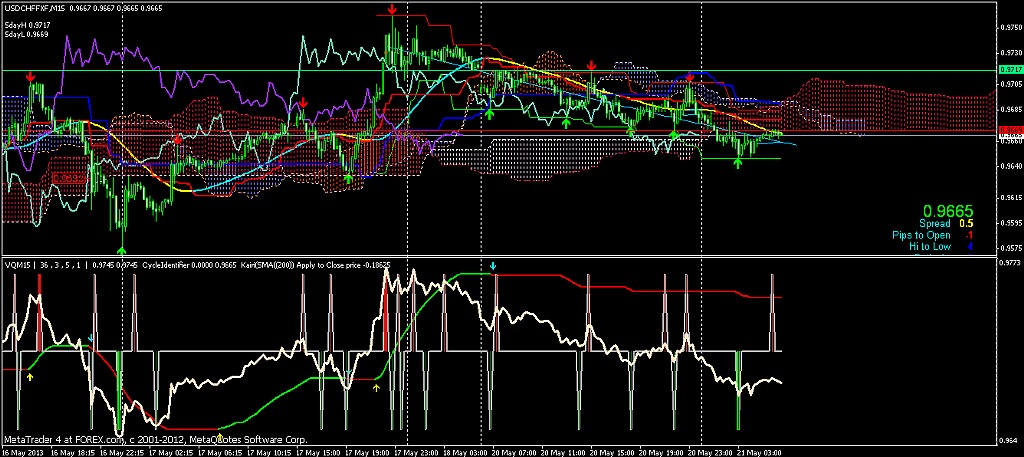1024x457 pixels.
Task: Click the 20 May 07:00 time label
Action: tap(516, 452)
